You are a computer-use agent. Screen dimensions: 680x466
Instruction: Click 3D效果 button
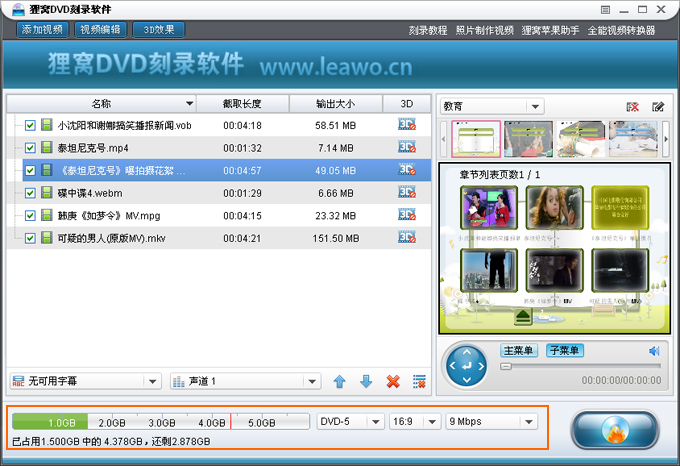pyautogui.click(x=159, y=30)
